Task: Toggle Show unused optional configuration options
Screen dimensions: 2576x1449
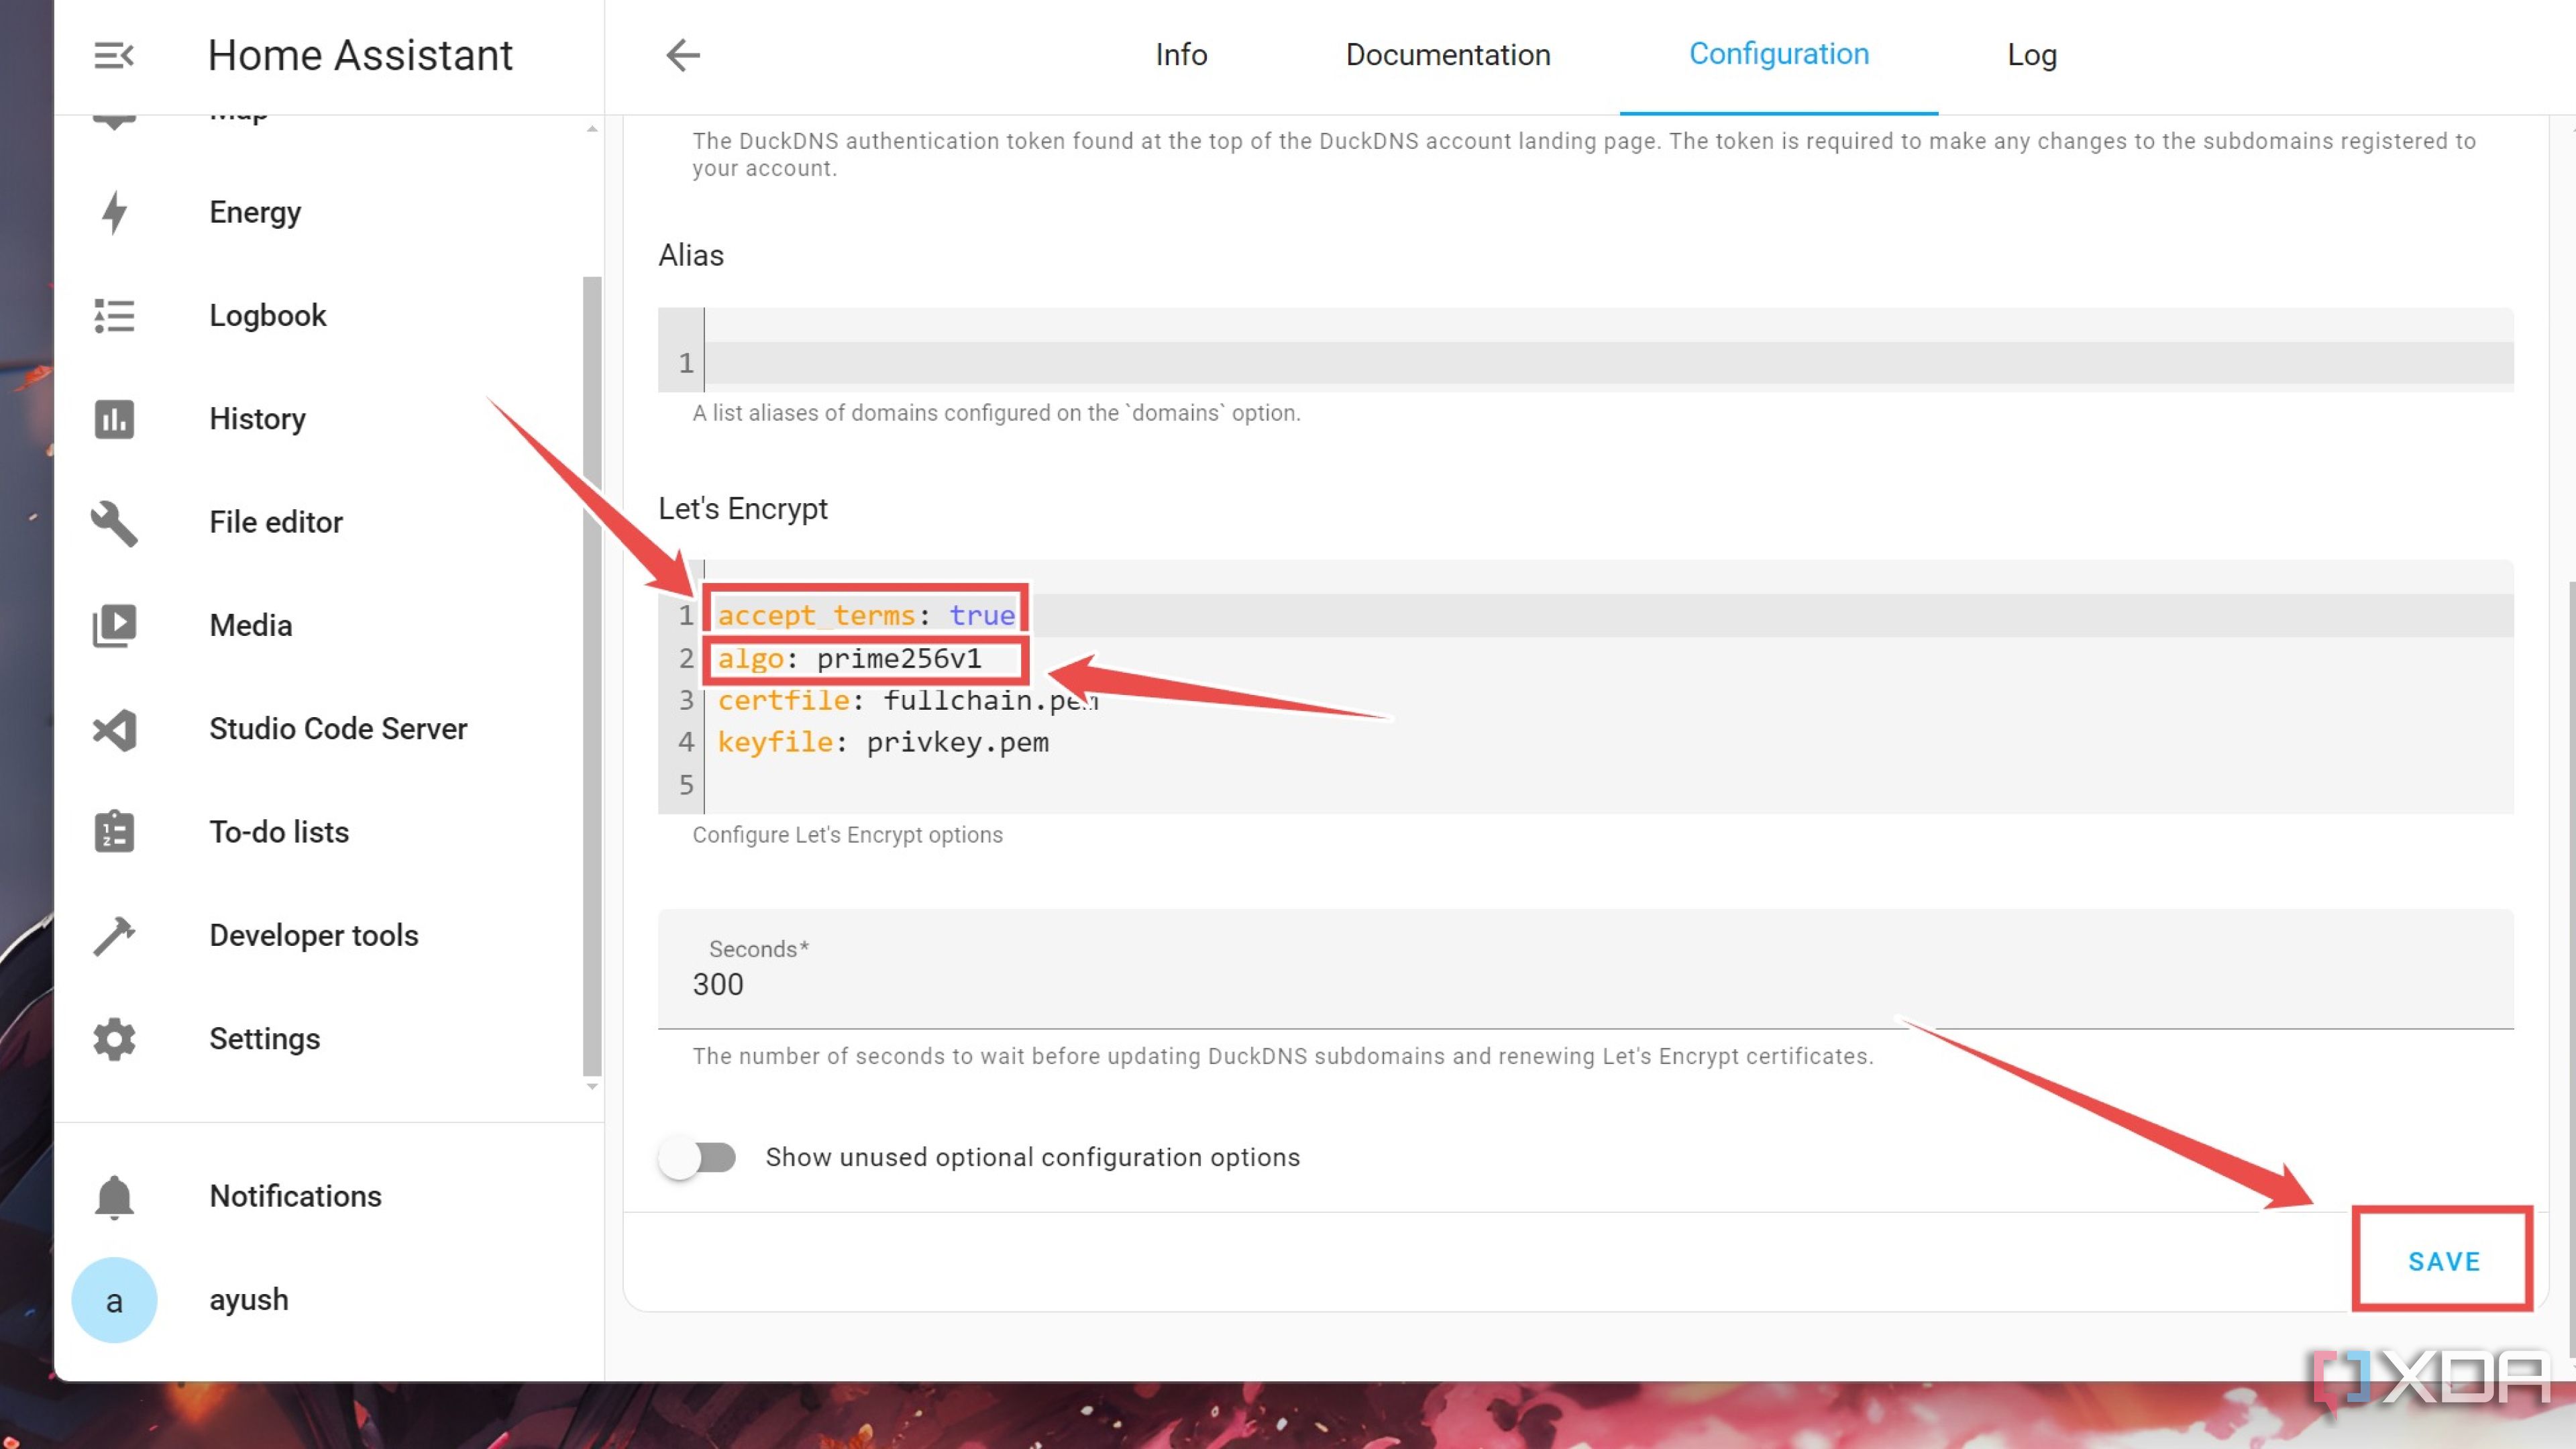Action: pyautogui.click(x=697, y=1157)
